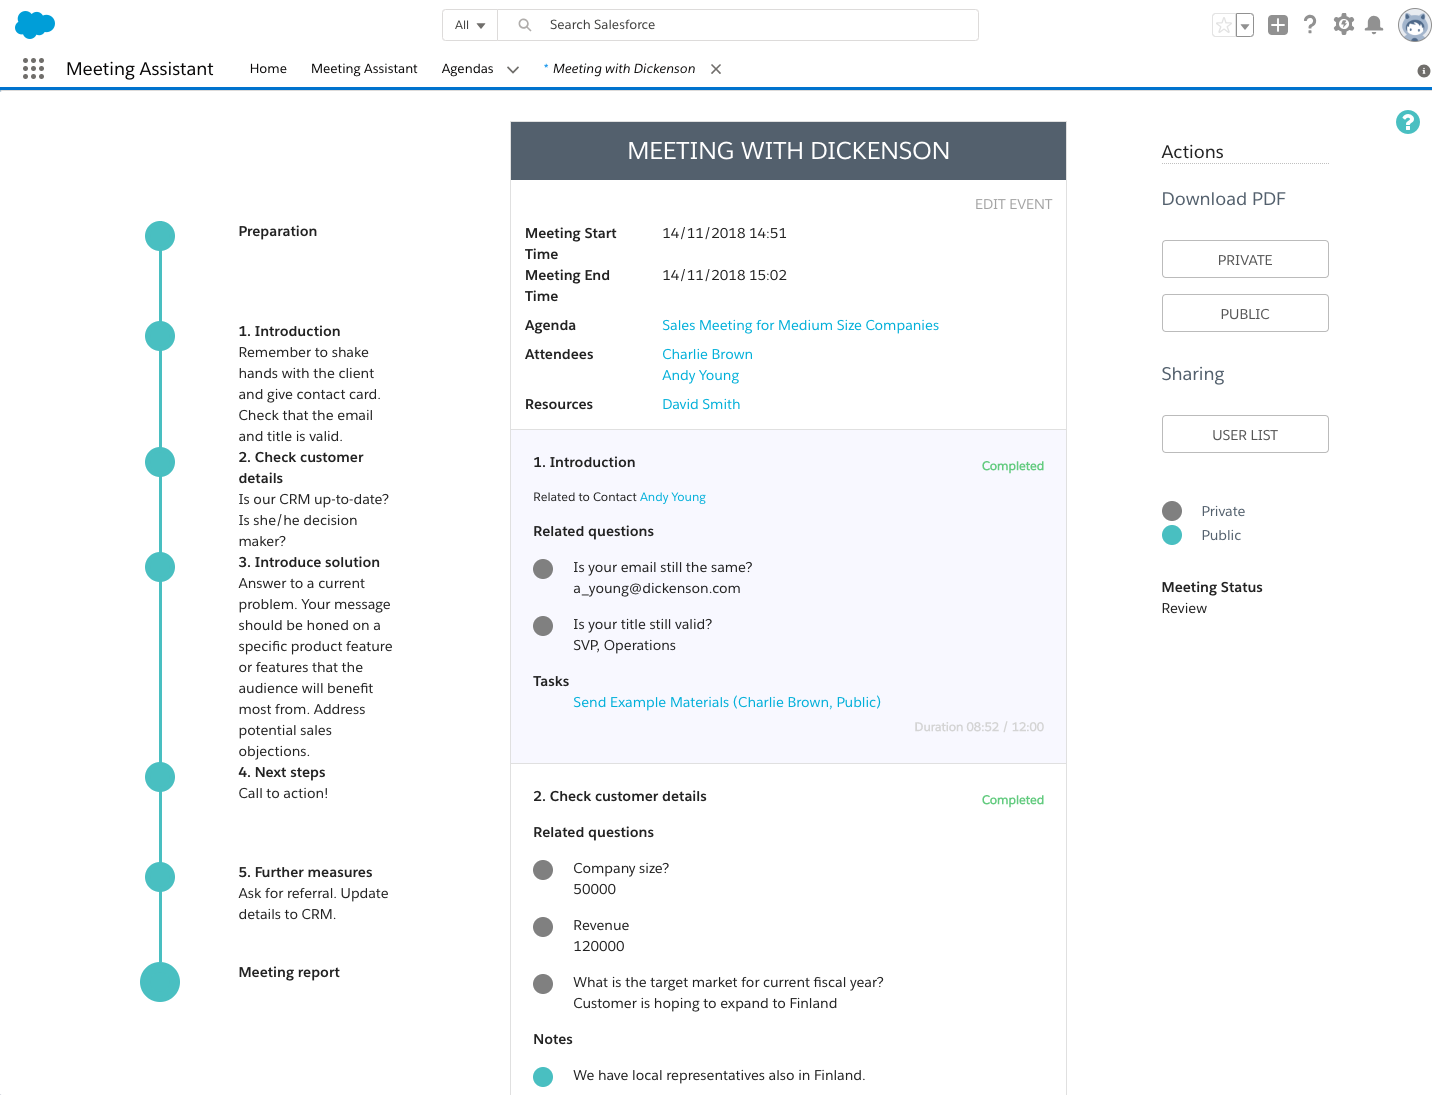Open attendee Andy Young in meeting details

[x=700, y=375]
